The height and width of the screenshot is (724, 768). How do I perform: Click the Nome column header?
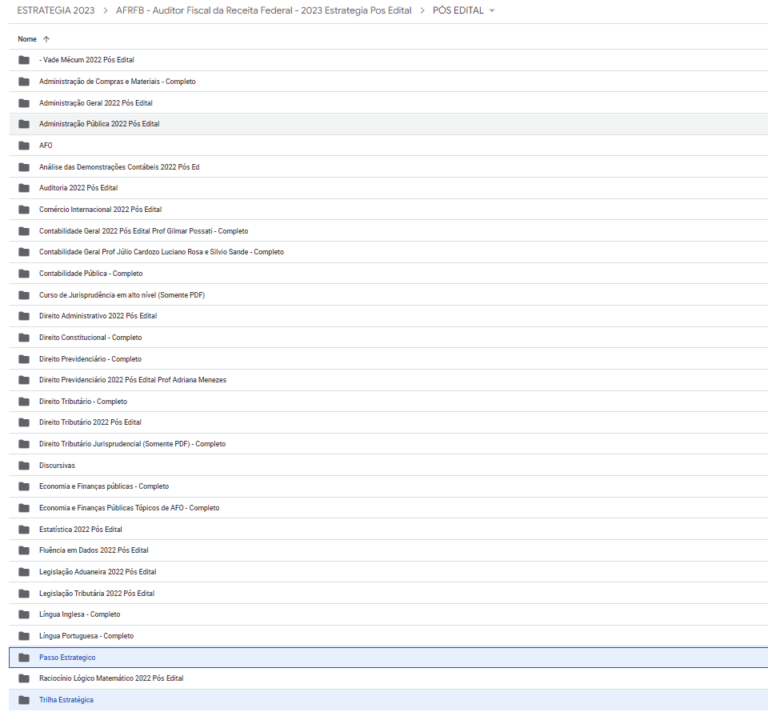point(27,39)
